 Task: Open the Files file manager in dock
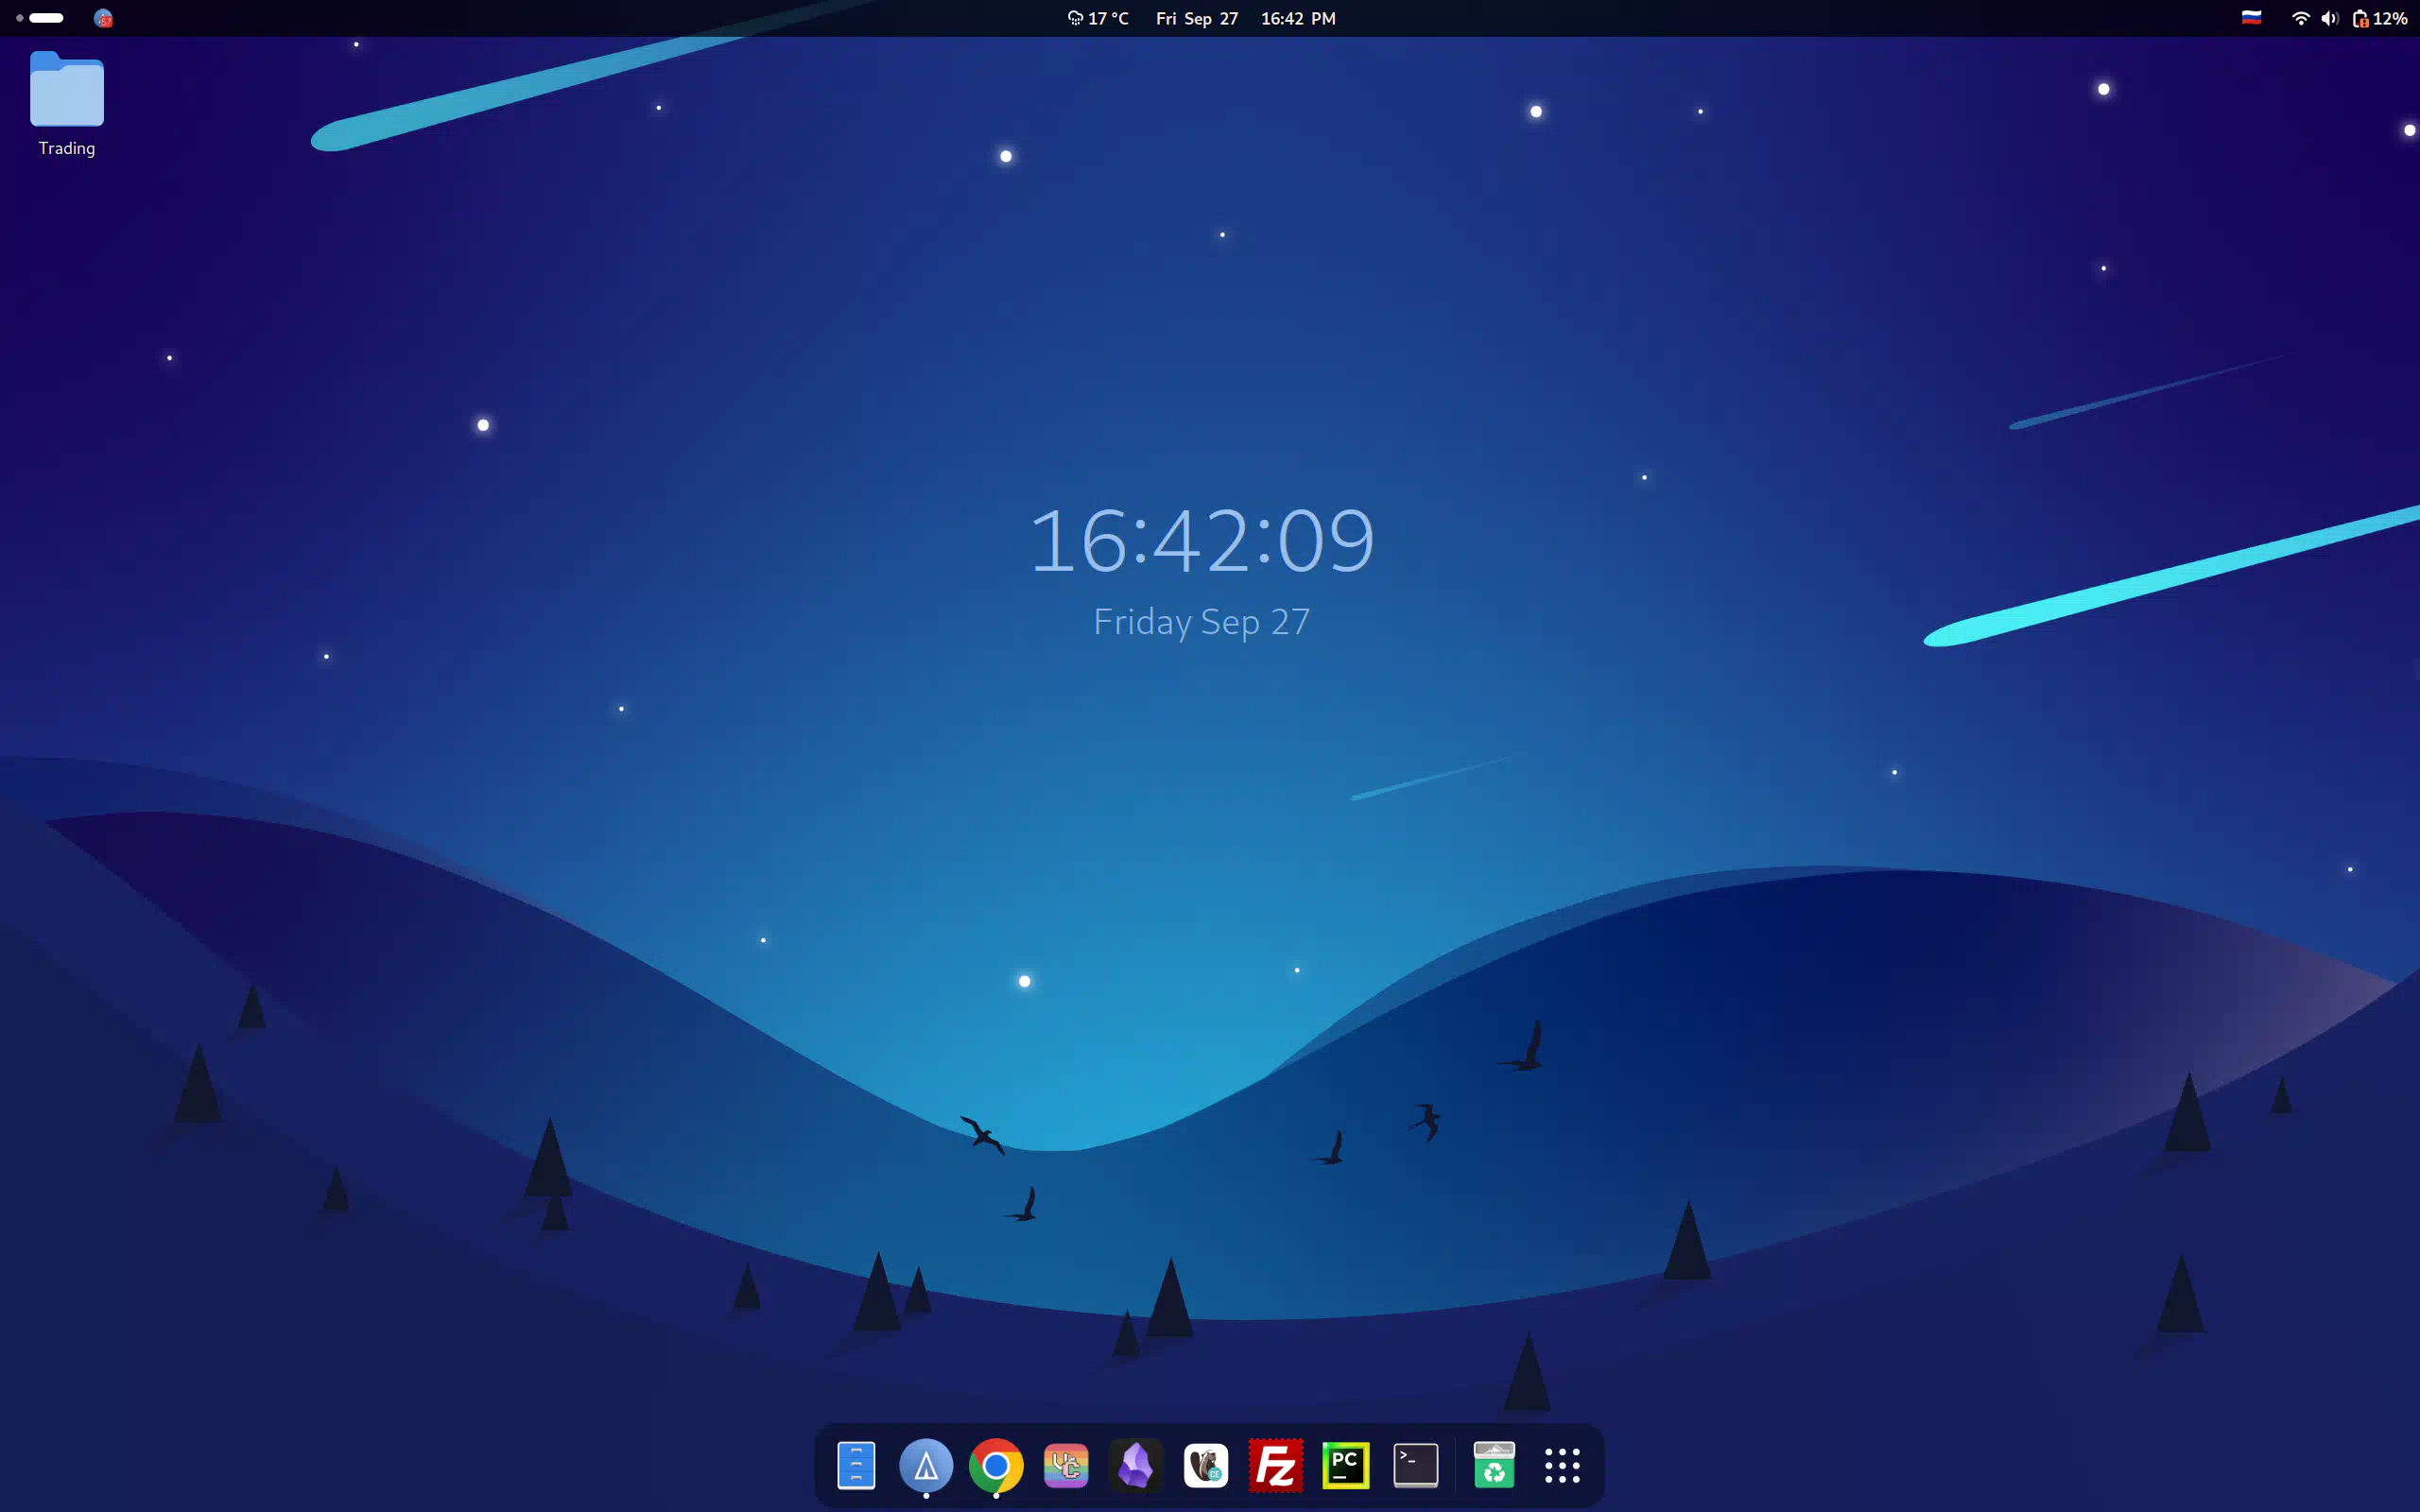tap(856, 1466)
